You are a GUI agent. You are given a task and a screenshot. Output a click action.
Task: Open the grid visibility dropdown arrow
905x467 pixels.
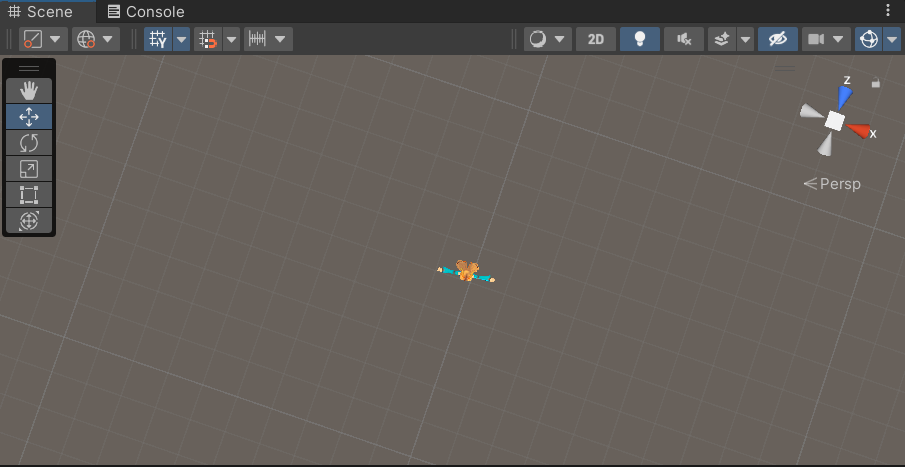(181, 39)
